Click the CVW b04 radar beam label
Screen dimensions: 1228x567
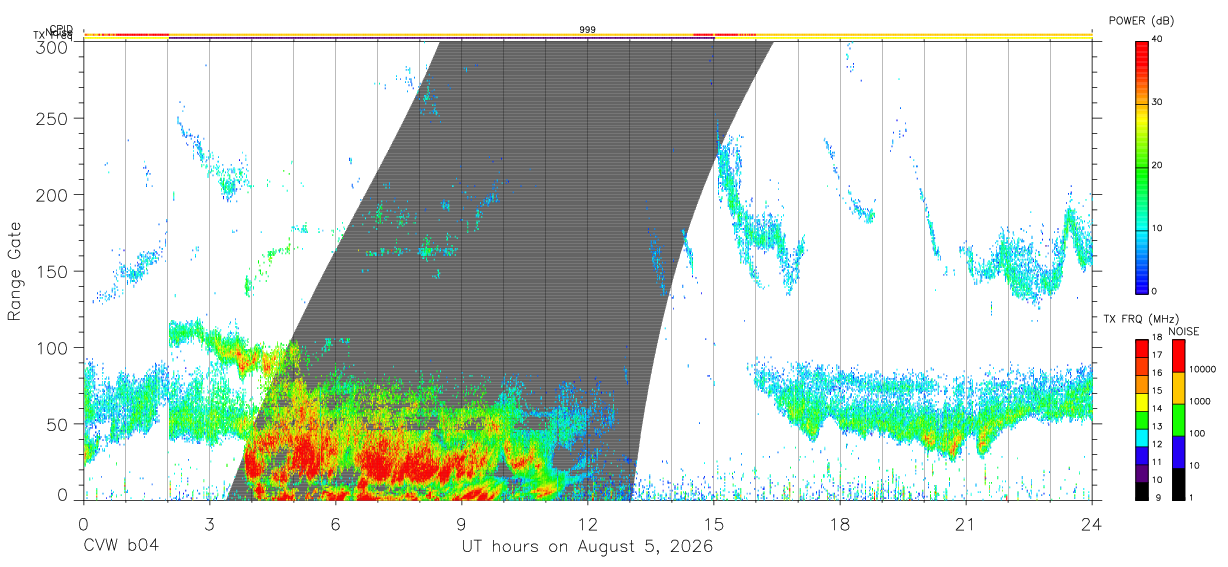pos(120,547)
